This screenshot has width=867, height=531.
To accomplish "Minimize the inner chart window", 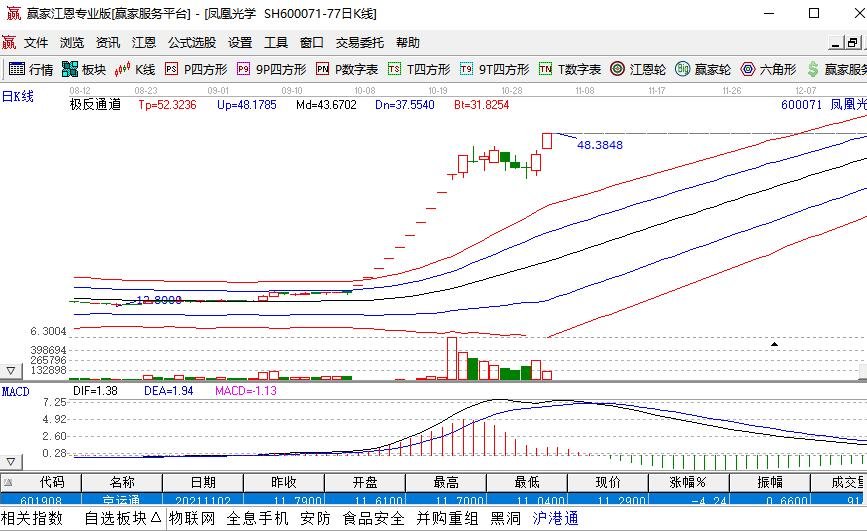I will tap(836, 43).
